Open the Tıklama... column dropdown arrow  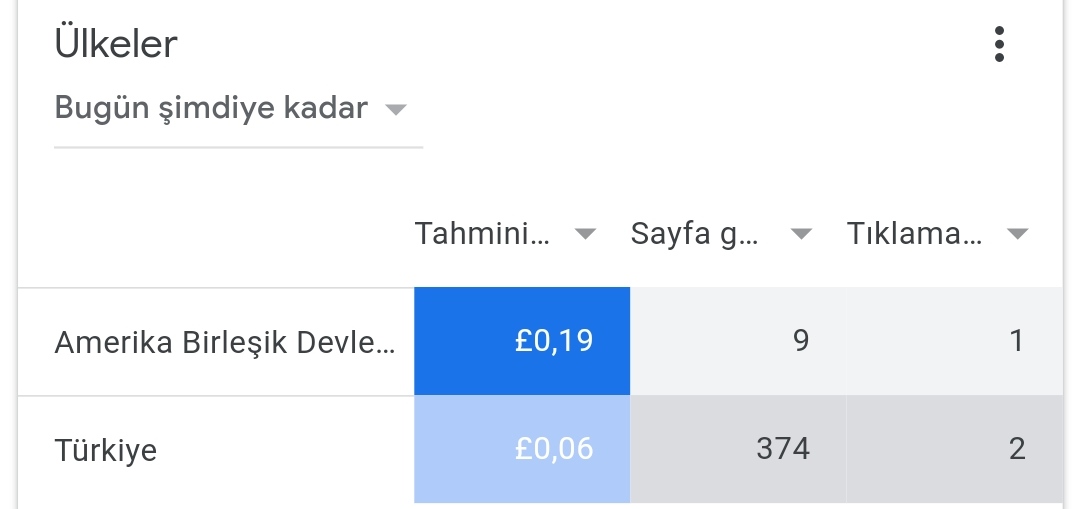tap(1017, 234)
